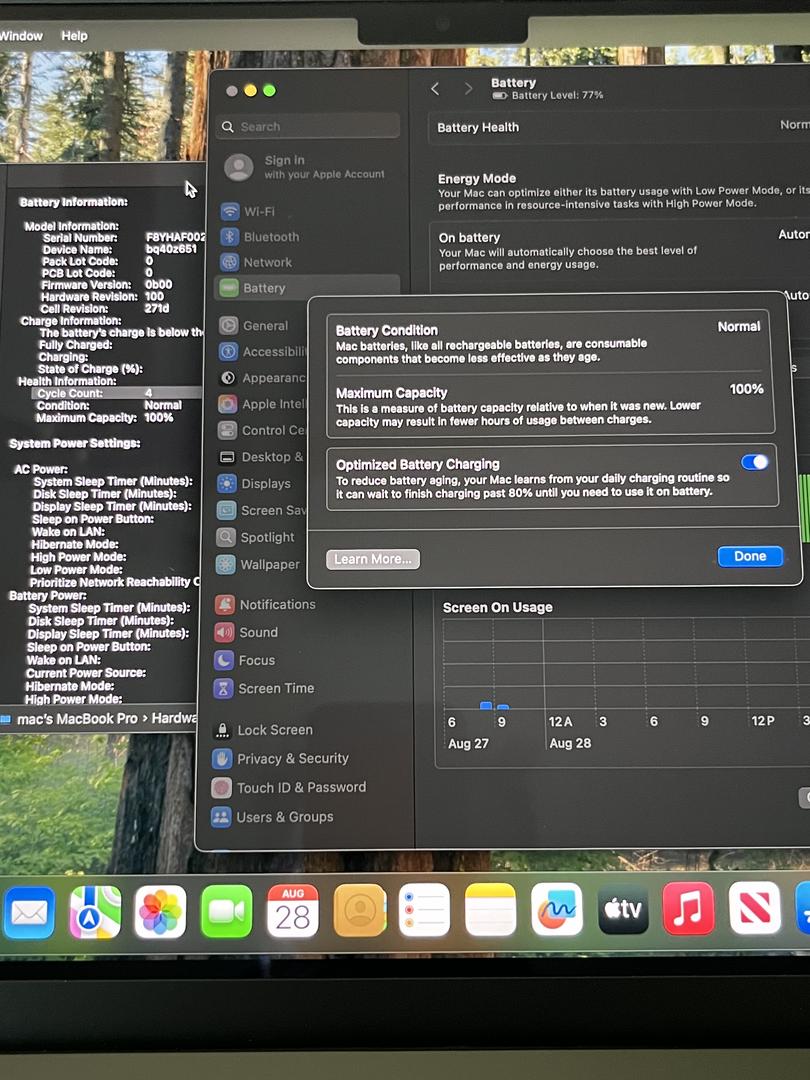Image resolution: width=810 pixels, height=1080 pixels.
Task: Go back using toolbar back chevron
Action: point(435,89)
